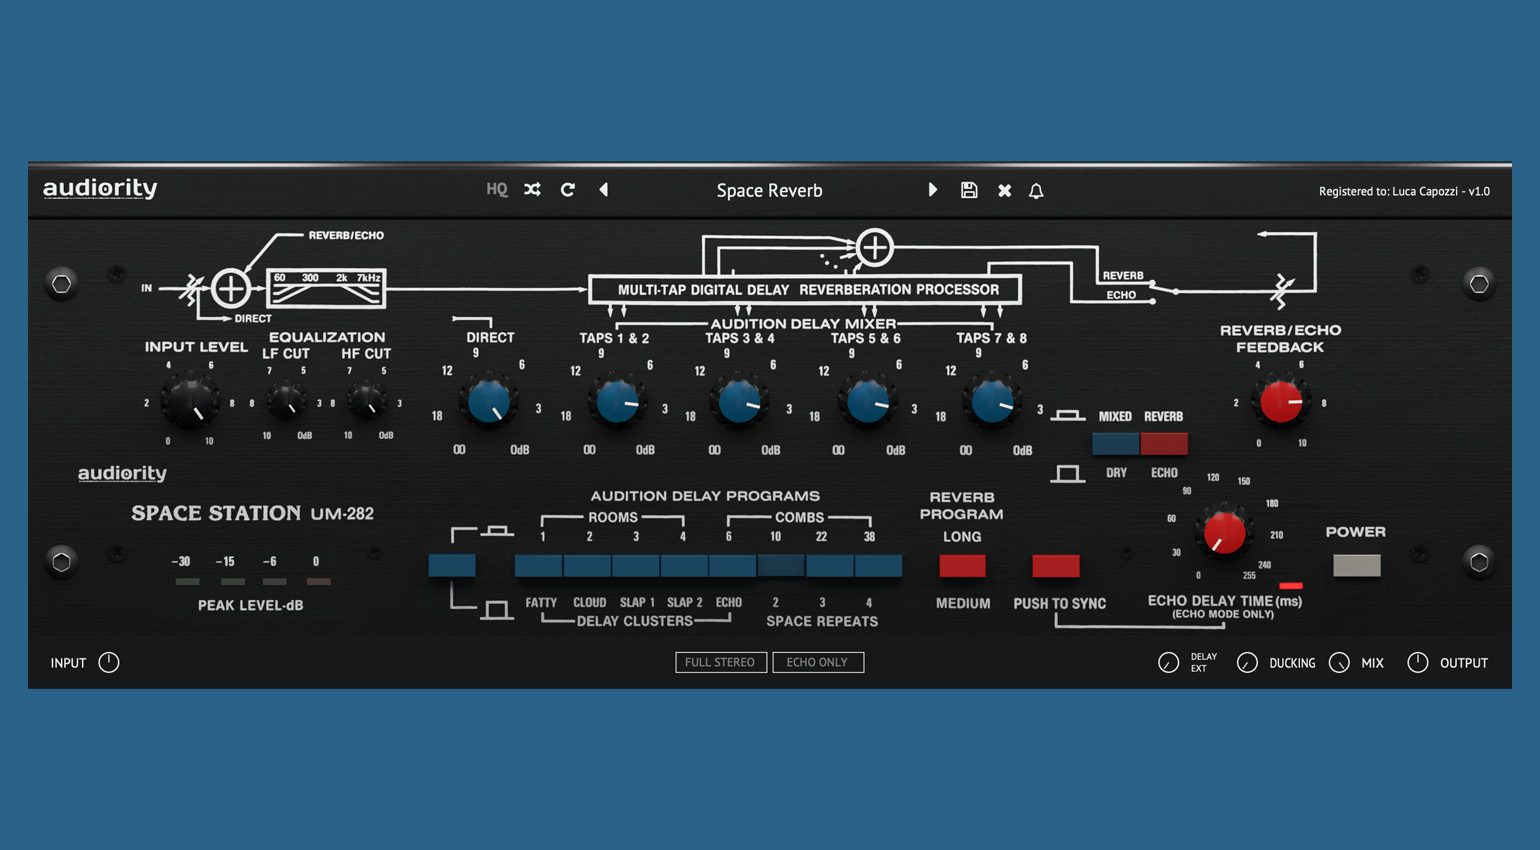
Task: Visit the Audiority logo link
Action: (x=100, y=189)
